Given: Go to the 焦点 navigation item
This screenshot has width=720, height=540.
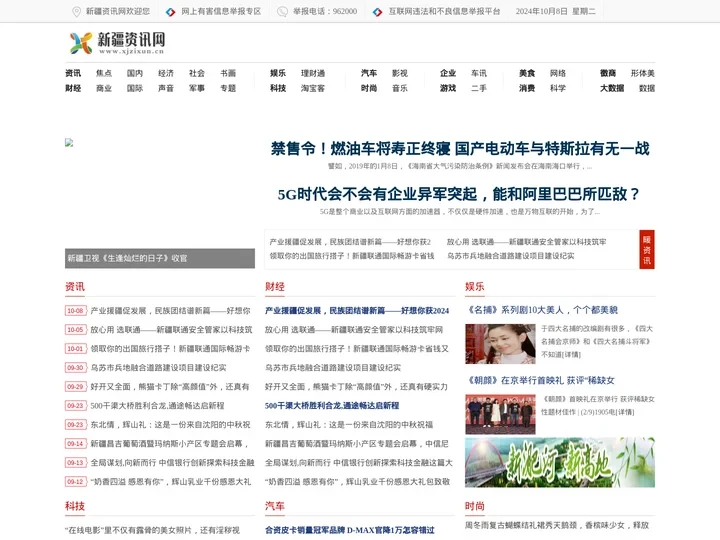Looking at the screenshot, I should (104, 73).
